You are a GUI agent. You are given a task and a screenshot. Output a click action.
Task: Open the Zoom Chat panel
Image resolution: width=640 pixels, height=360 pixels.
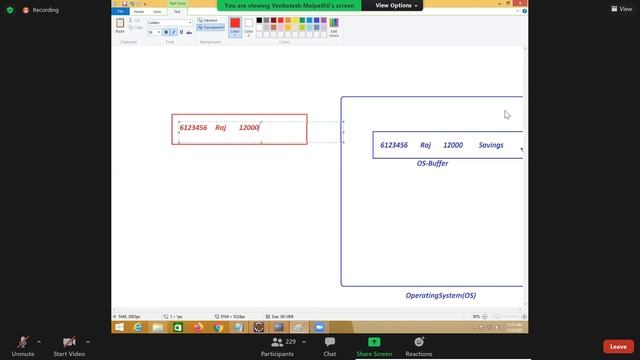pos(330,346)
